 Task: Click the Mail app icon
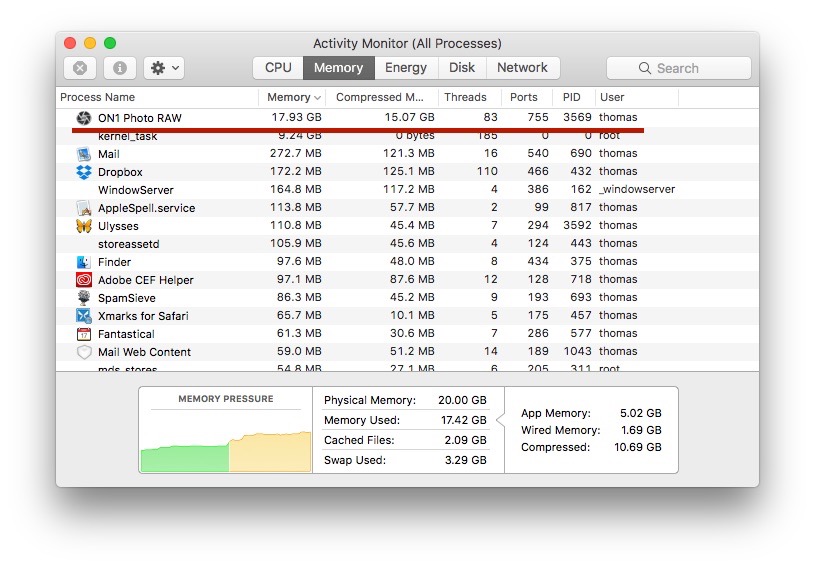(84, 154)
